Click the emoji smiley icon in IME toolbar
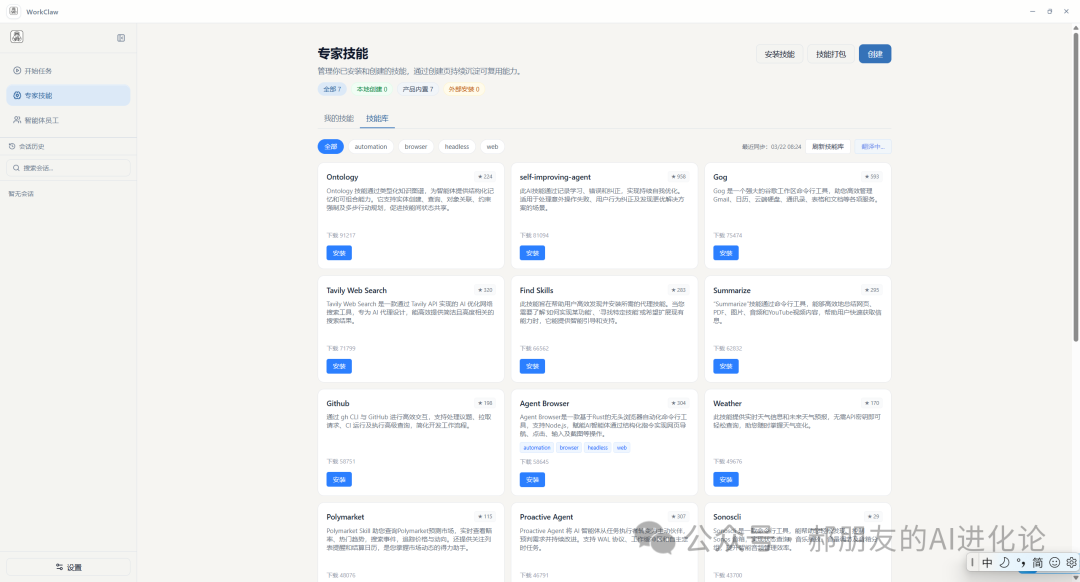 tap(1055, 563)
